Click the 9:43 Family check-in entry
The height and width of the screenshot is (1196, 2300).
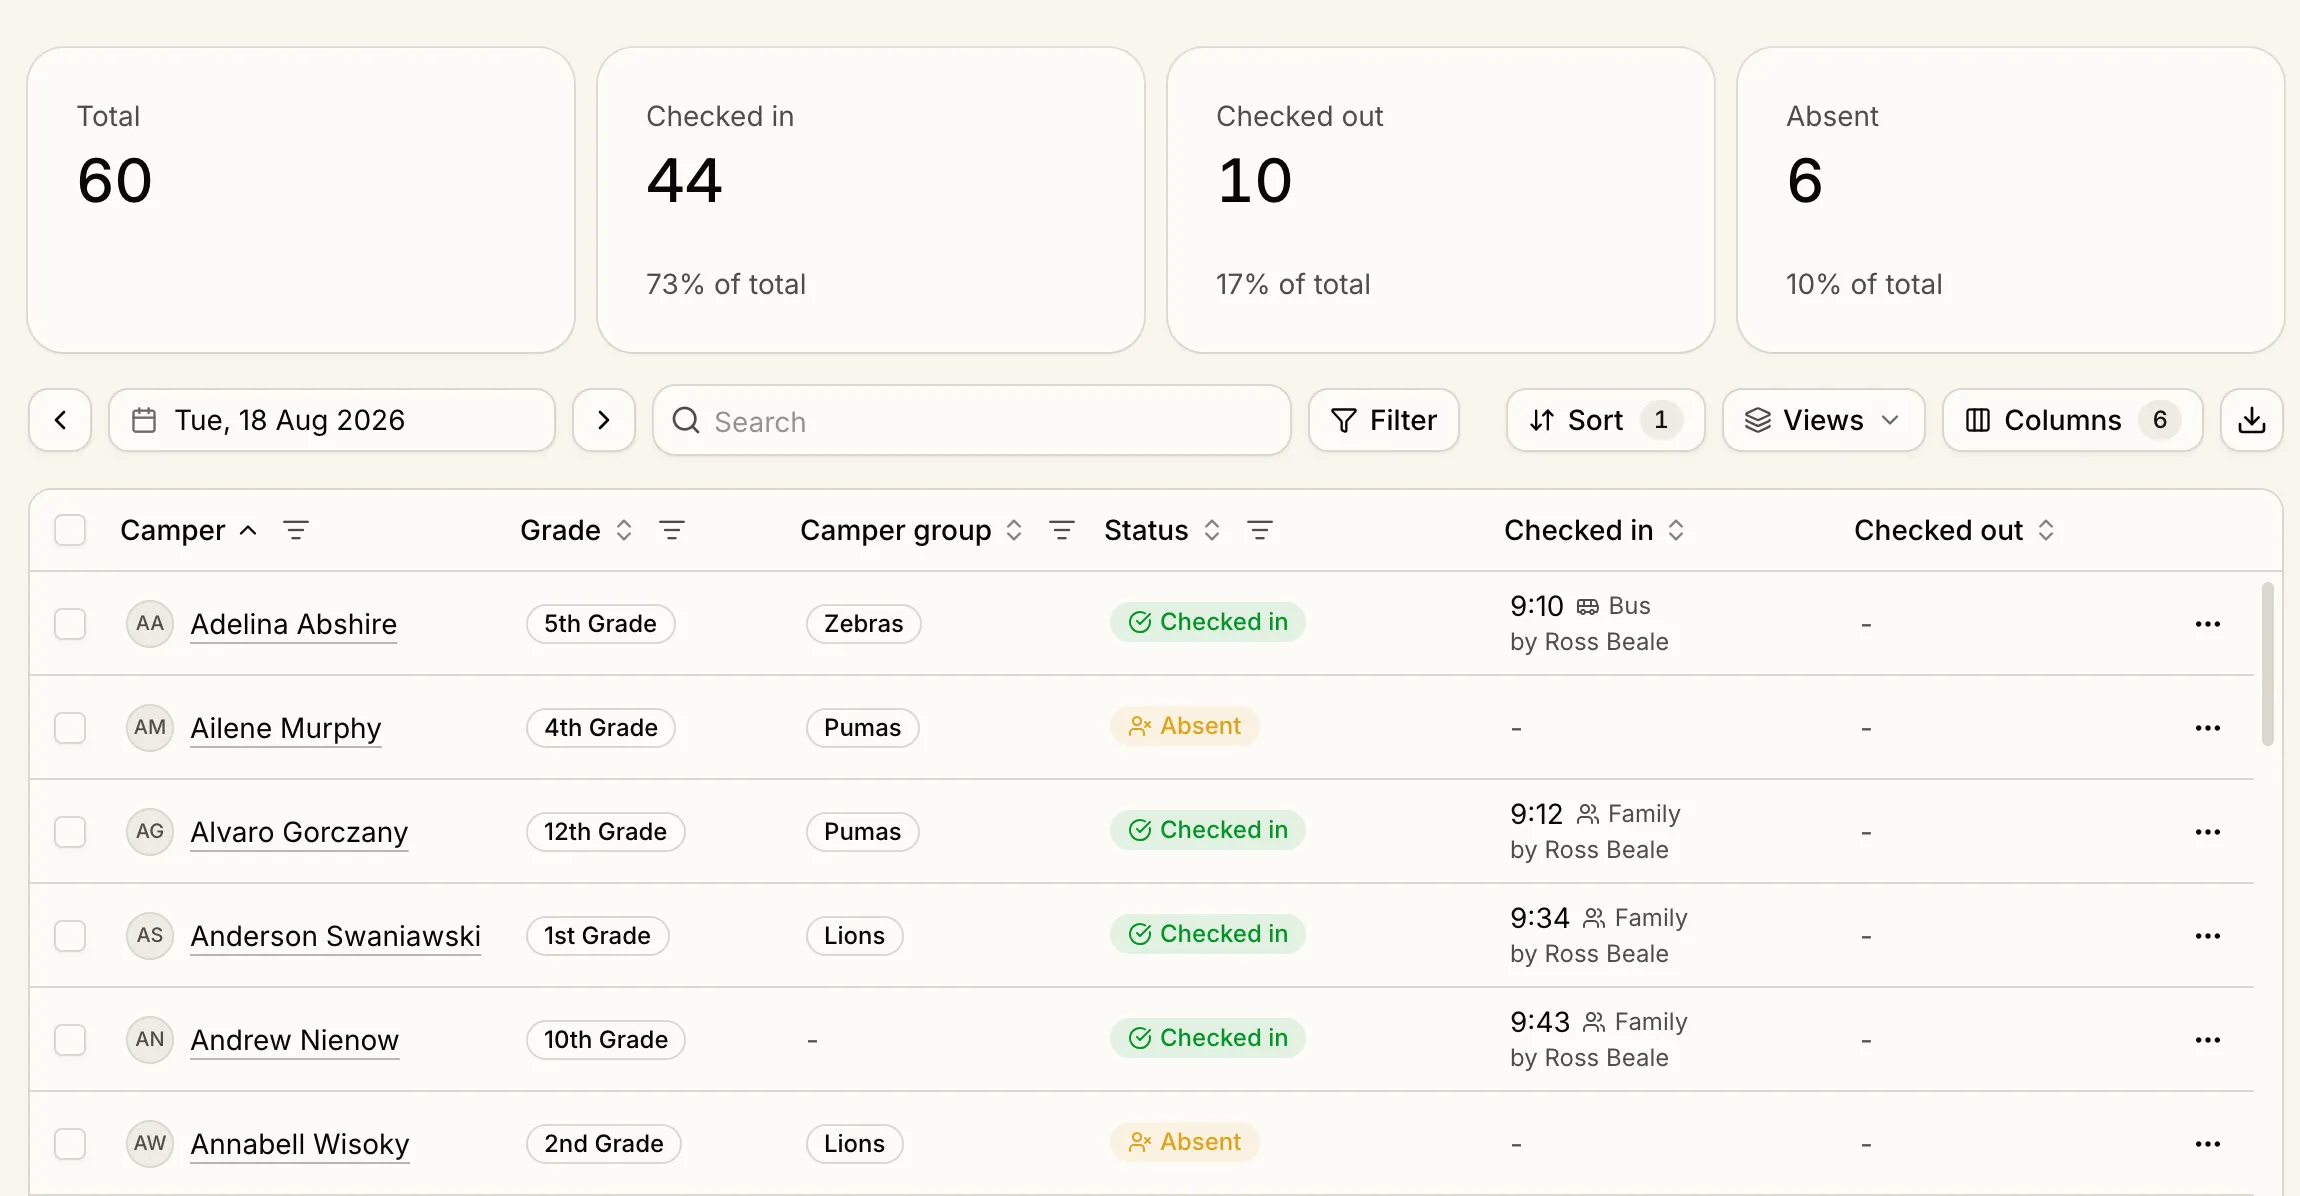[1599, 1040]
